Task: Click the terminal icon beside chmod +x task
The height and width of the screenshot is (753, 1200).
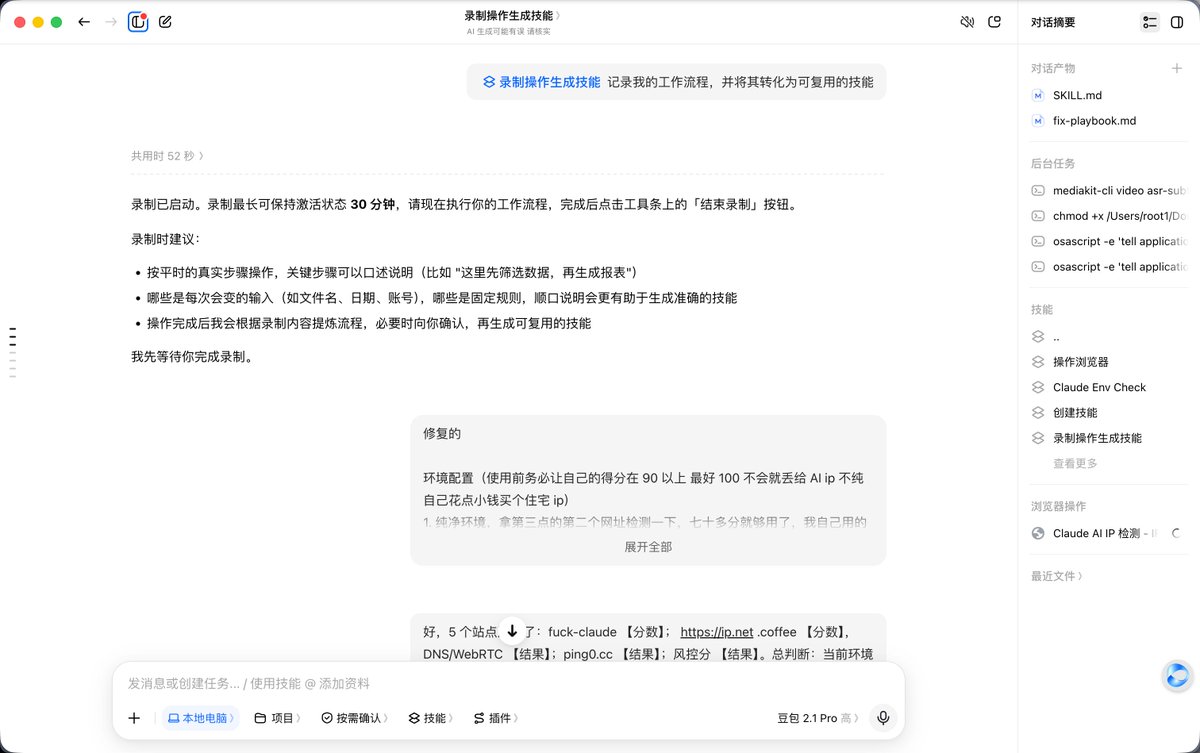Action: pyautogui.click(x=1038, y=216)
